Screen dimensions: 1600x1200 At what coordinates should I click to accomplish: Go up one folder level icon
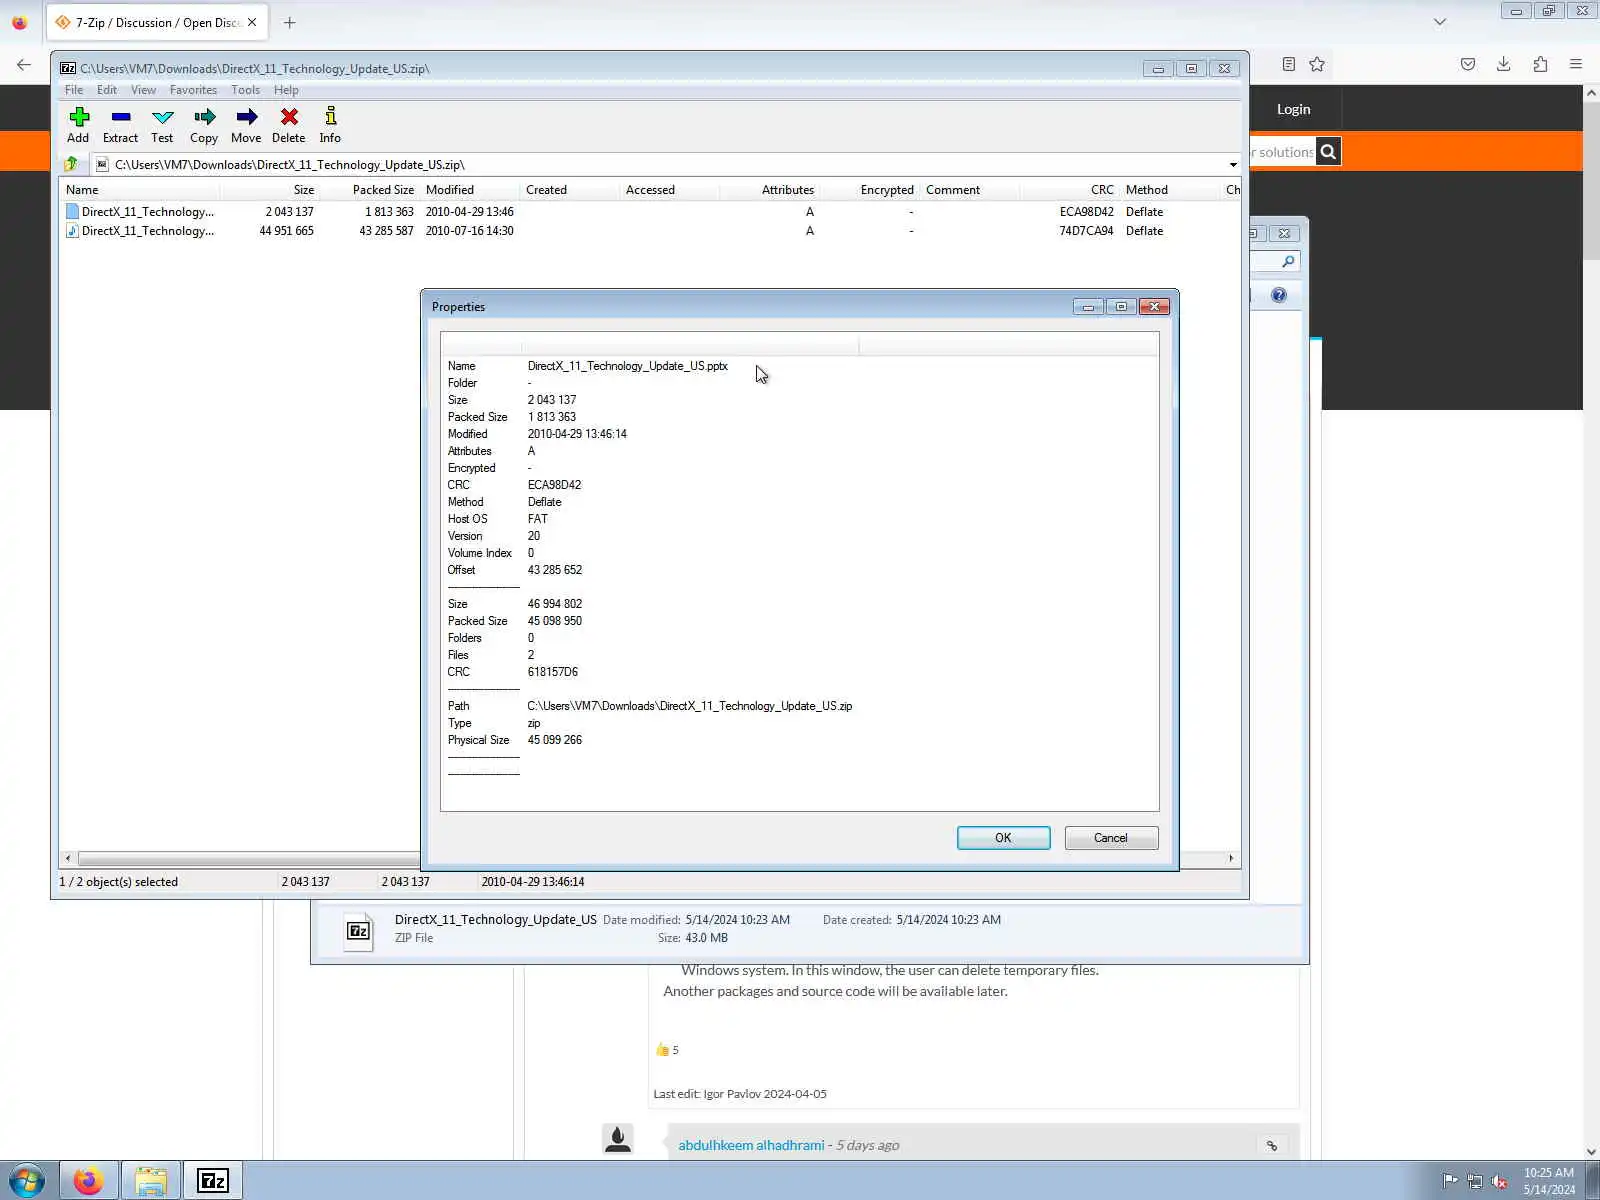tap(71, 164)
